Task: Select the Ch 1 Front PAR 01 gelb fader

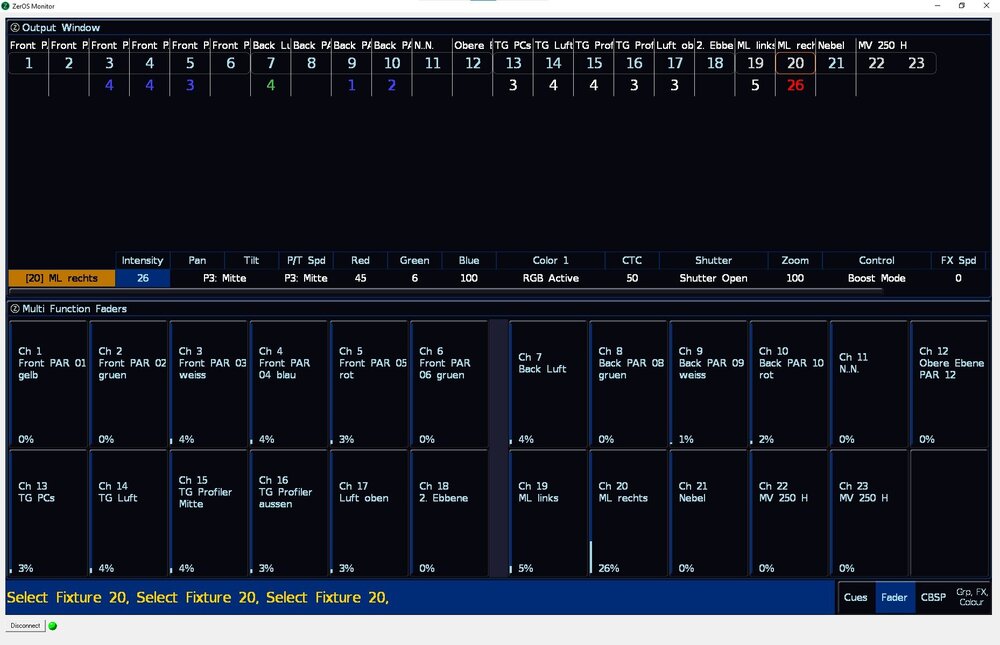Action: tap(48, 384)
